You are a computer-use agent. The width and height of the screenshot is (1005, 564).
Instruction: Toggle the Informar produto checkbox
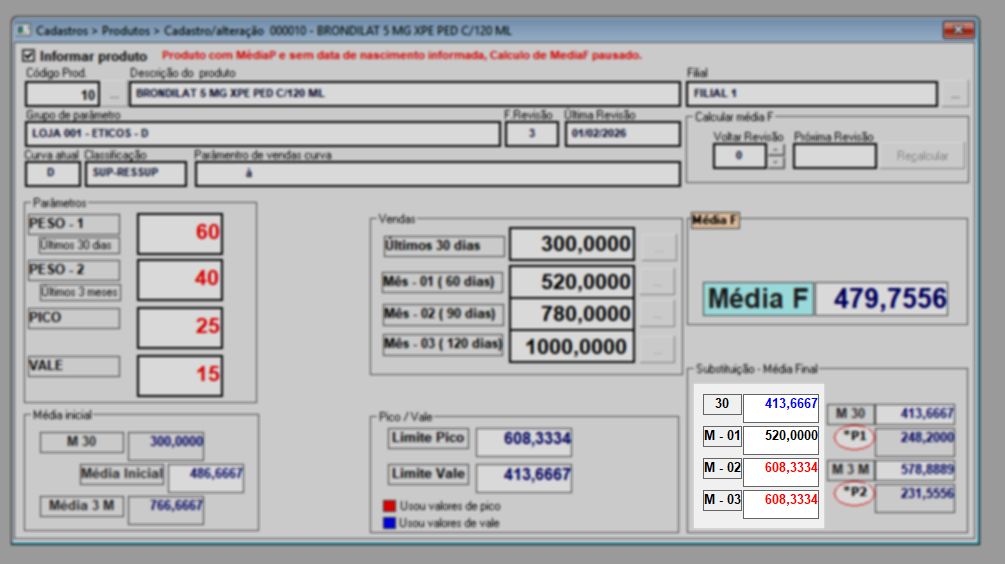28,56
